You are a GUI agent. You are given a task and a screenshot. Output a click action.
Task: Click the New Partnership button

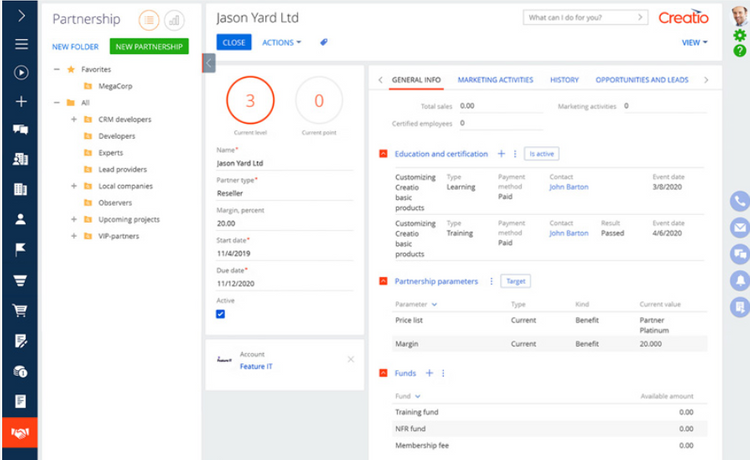tap(149, 46)
